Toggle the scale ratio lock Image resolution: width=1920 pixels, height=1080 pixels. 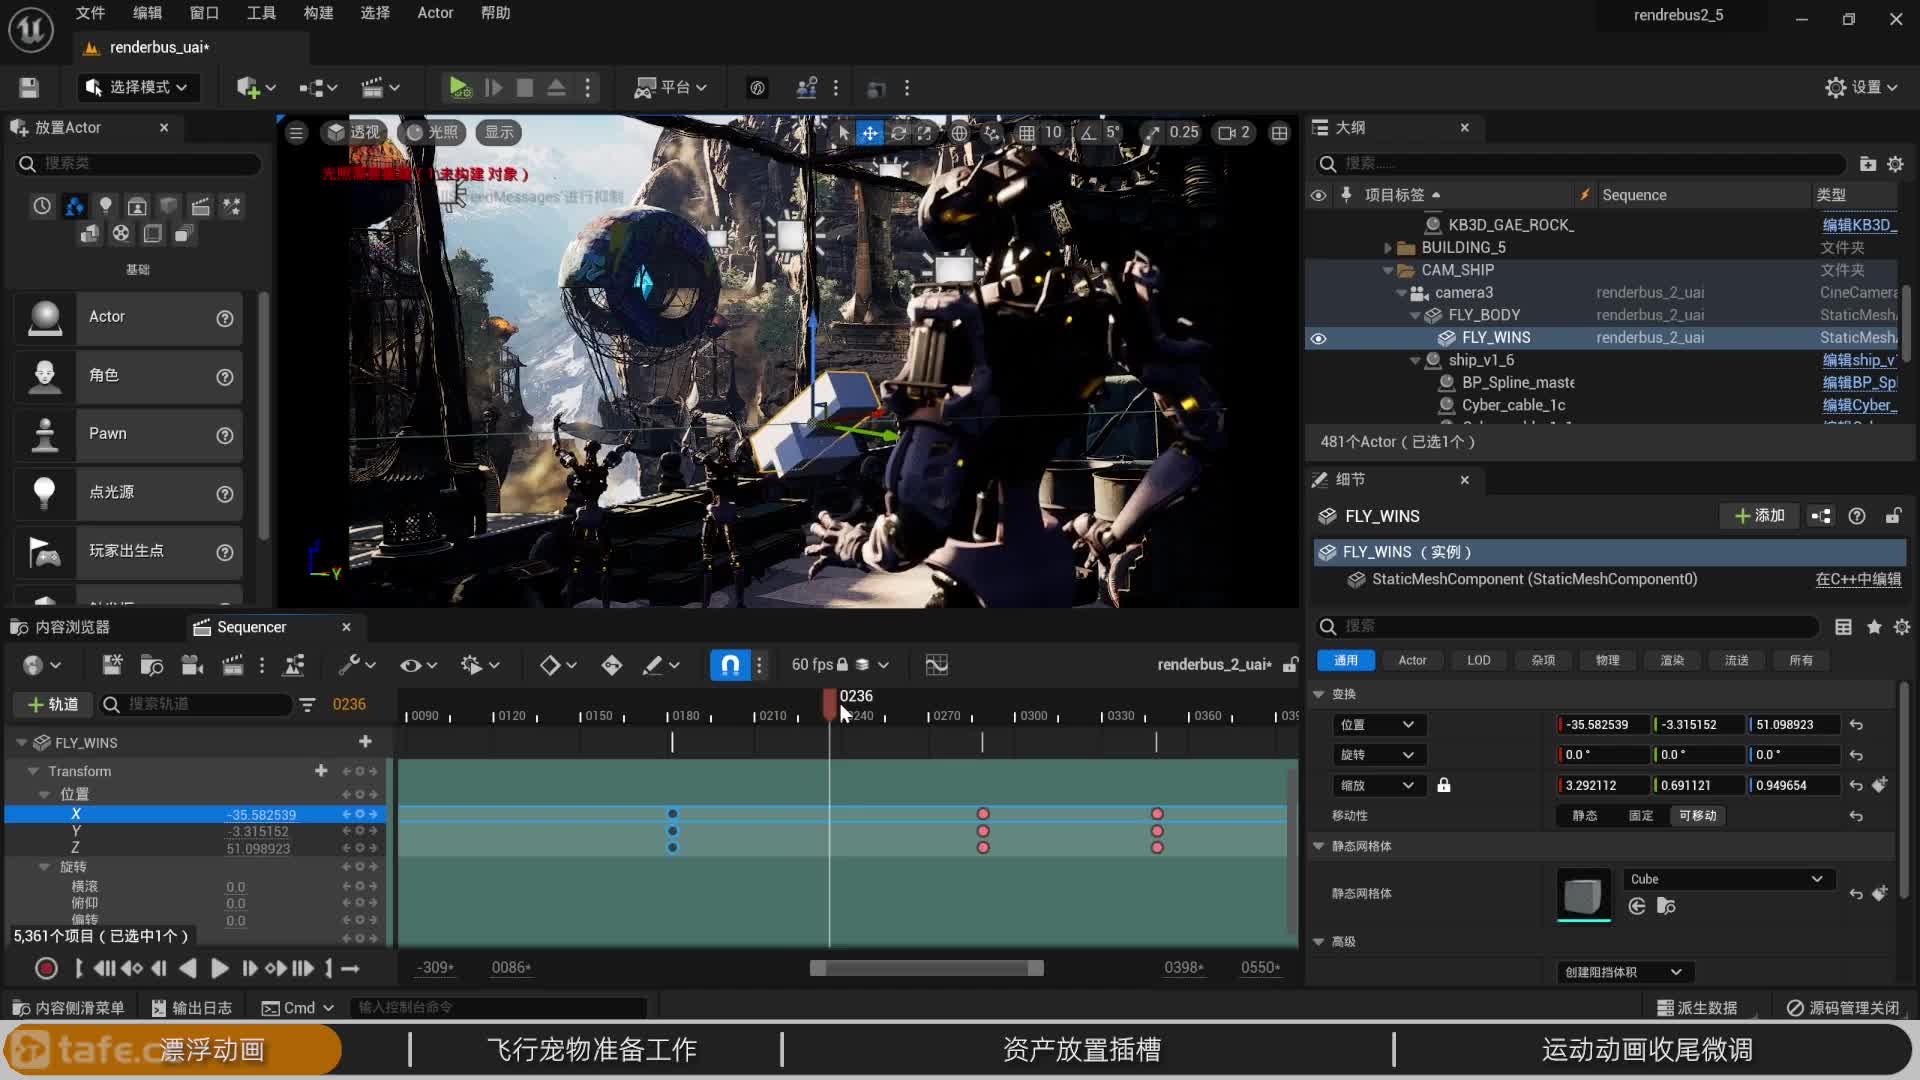point(1443,785)
